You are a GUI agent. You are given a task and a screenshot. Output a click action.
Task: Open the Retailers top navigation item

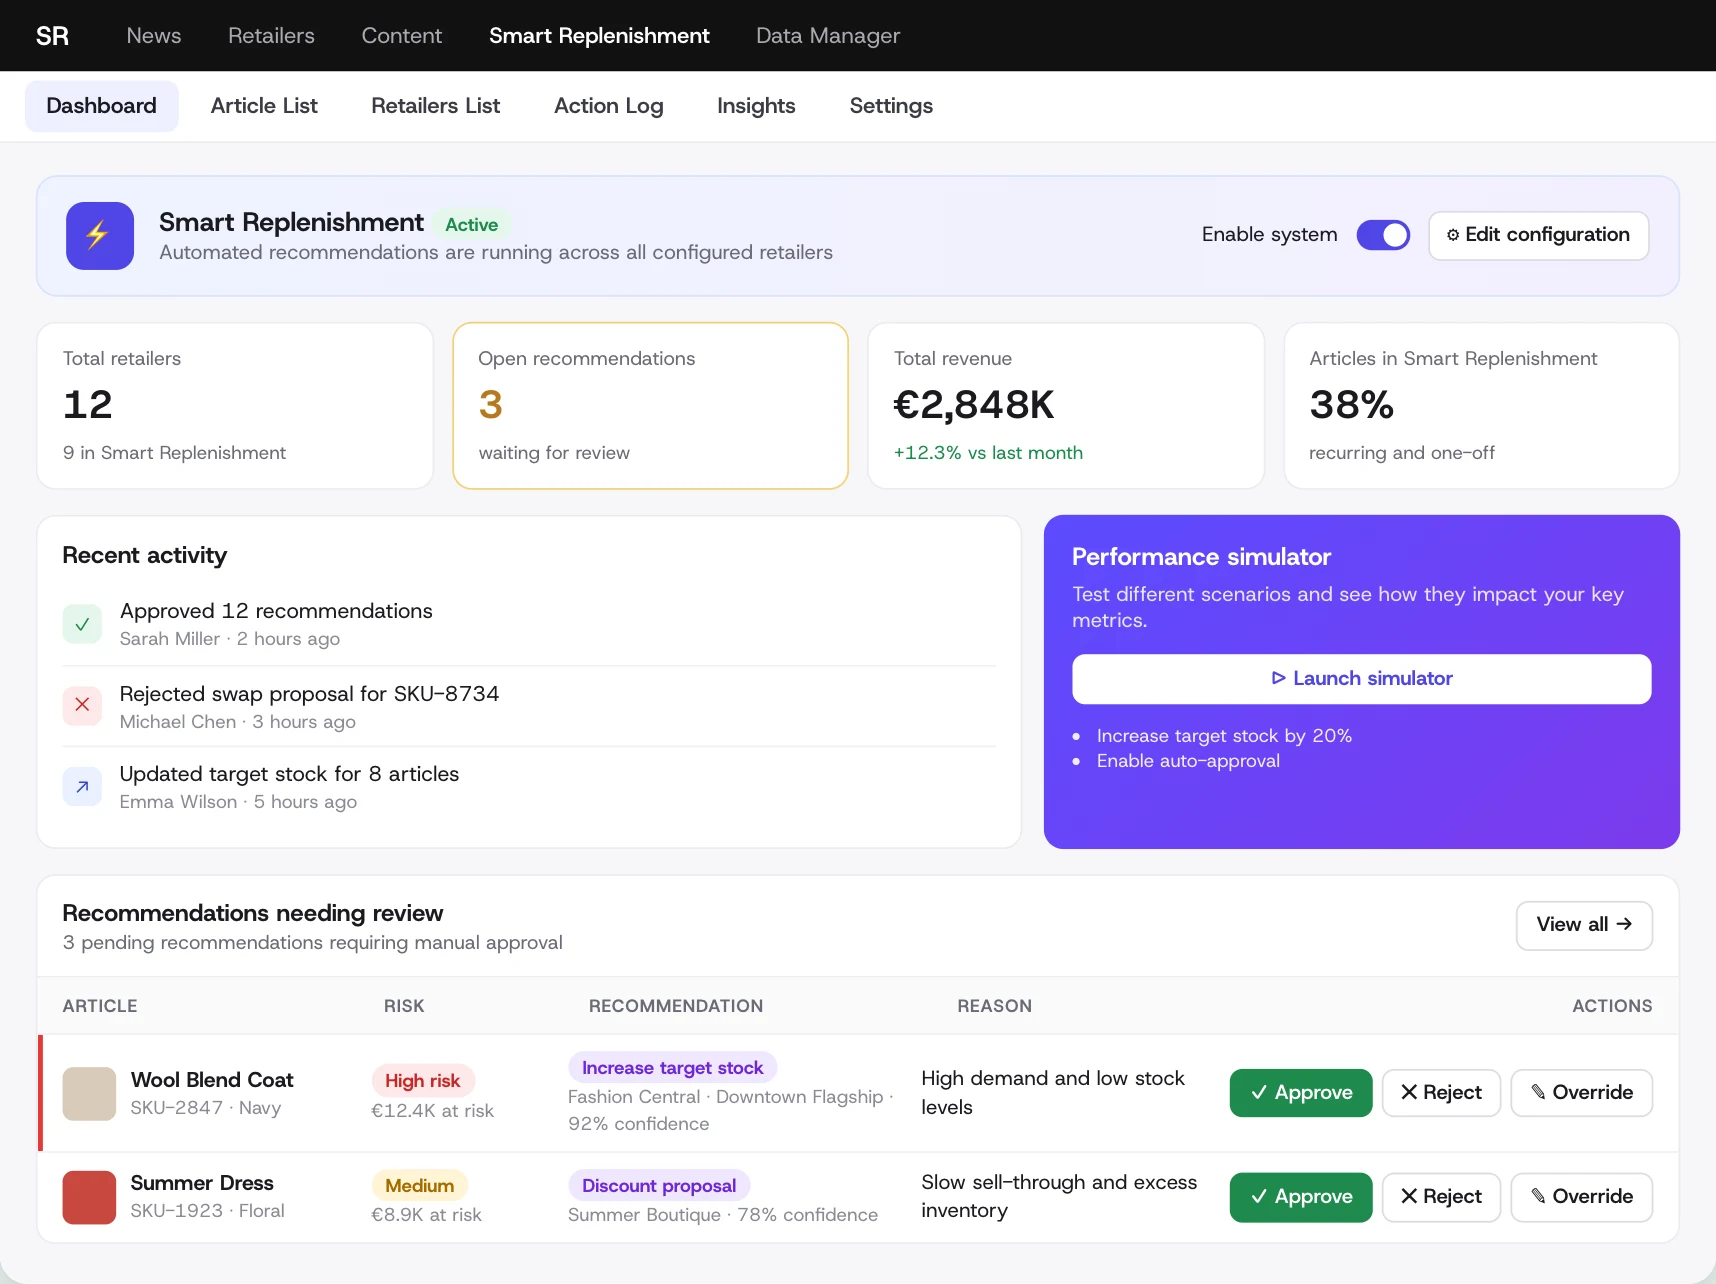271,36
